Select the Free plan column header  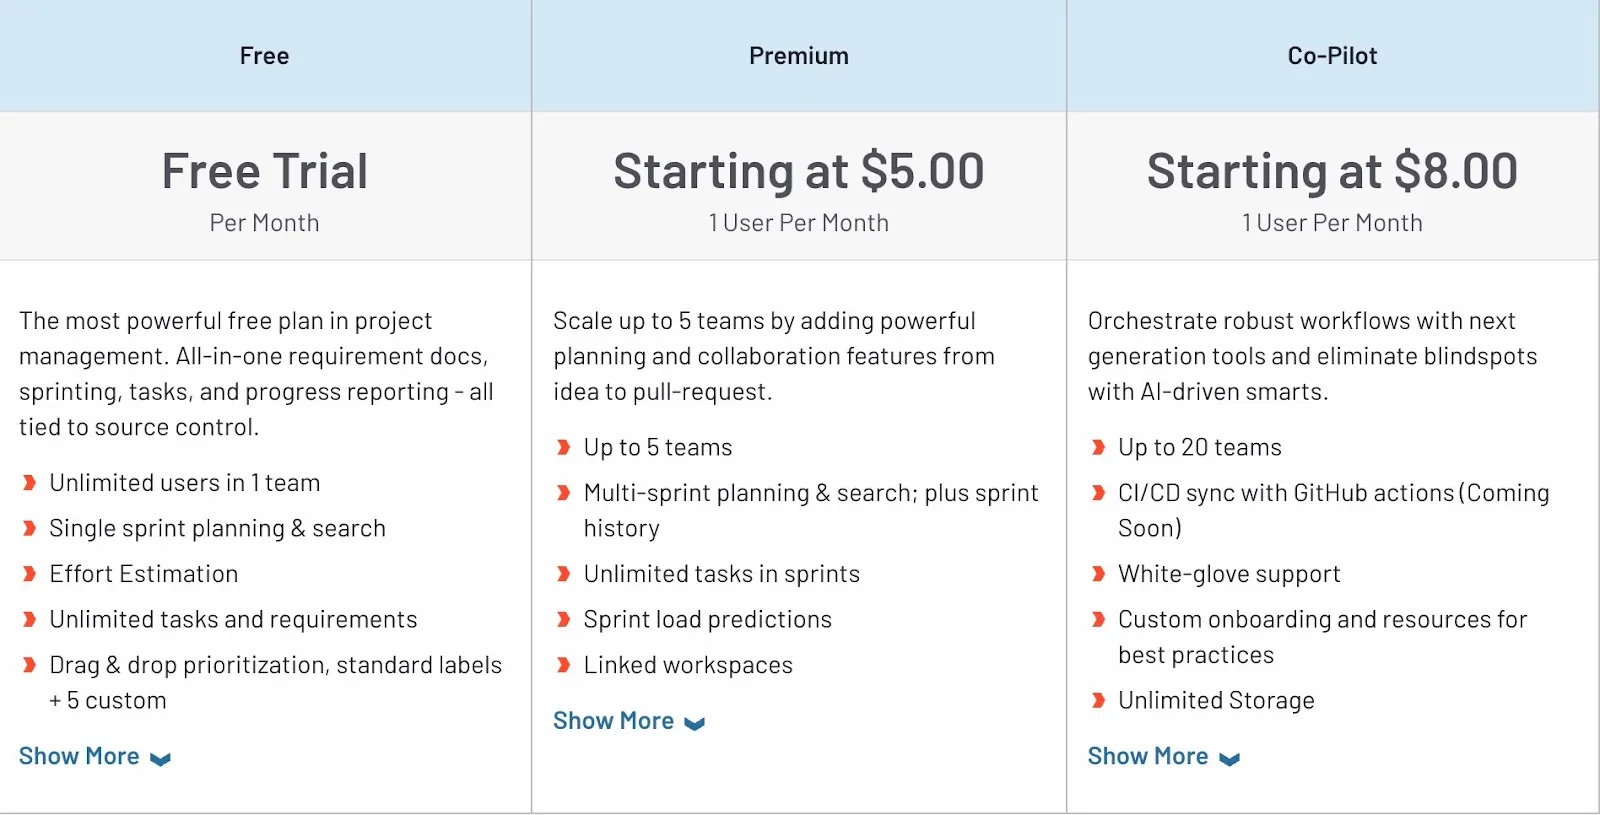[x=265, y=56]
